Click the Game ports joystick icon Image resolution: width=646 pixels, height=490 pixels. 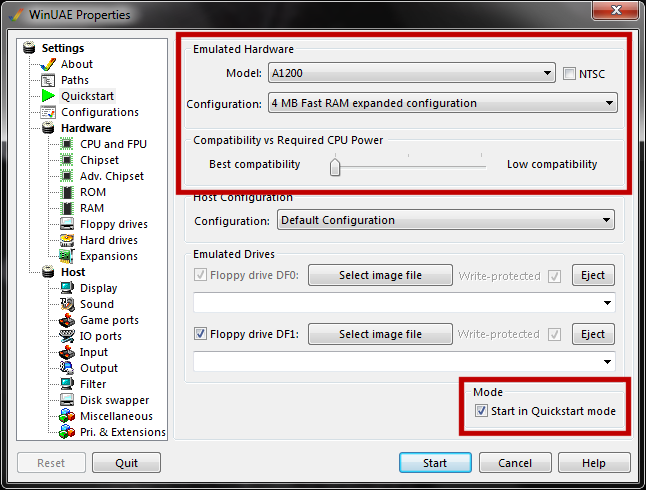(x=67, y=320)
